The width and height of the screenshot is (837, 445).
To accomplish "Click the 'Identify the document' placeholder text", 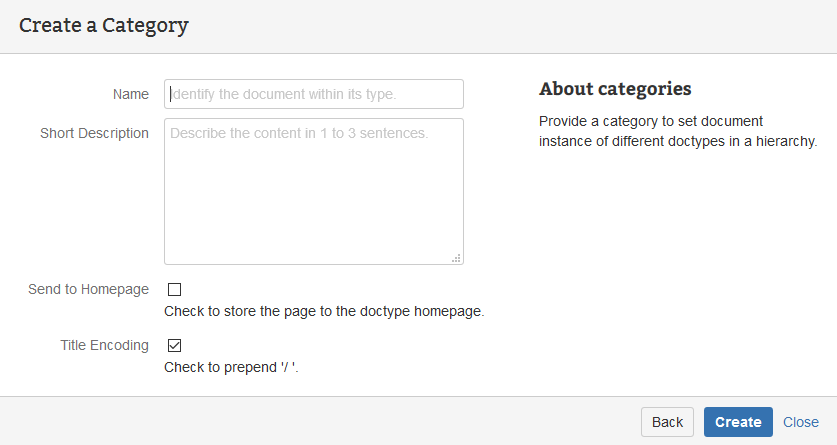I will pos(284,94).
